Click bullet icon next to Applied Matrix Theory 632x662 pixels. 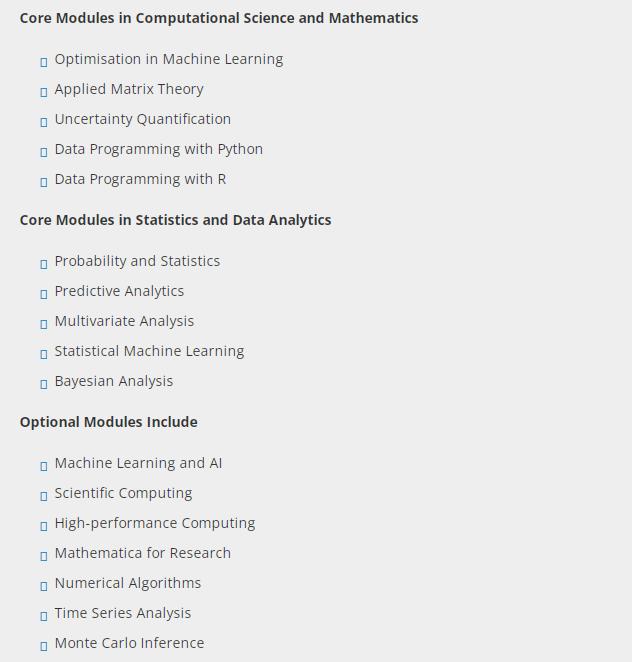click(44, 92)
